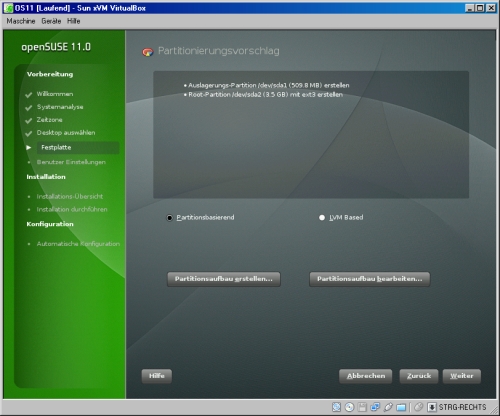Click the Vorbereitung section heading

[x=50, y=74]
